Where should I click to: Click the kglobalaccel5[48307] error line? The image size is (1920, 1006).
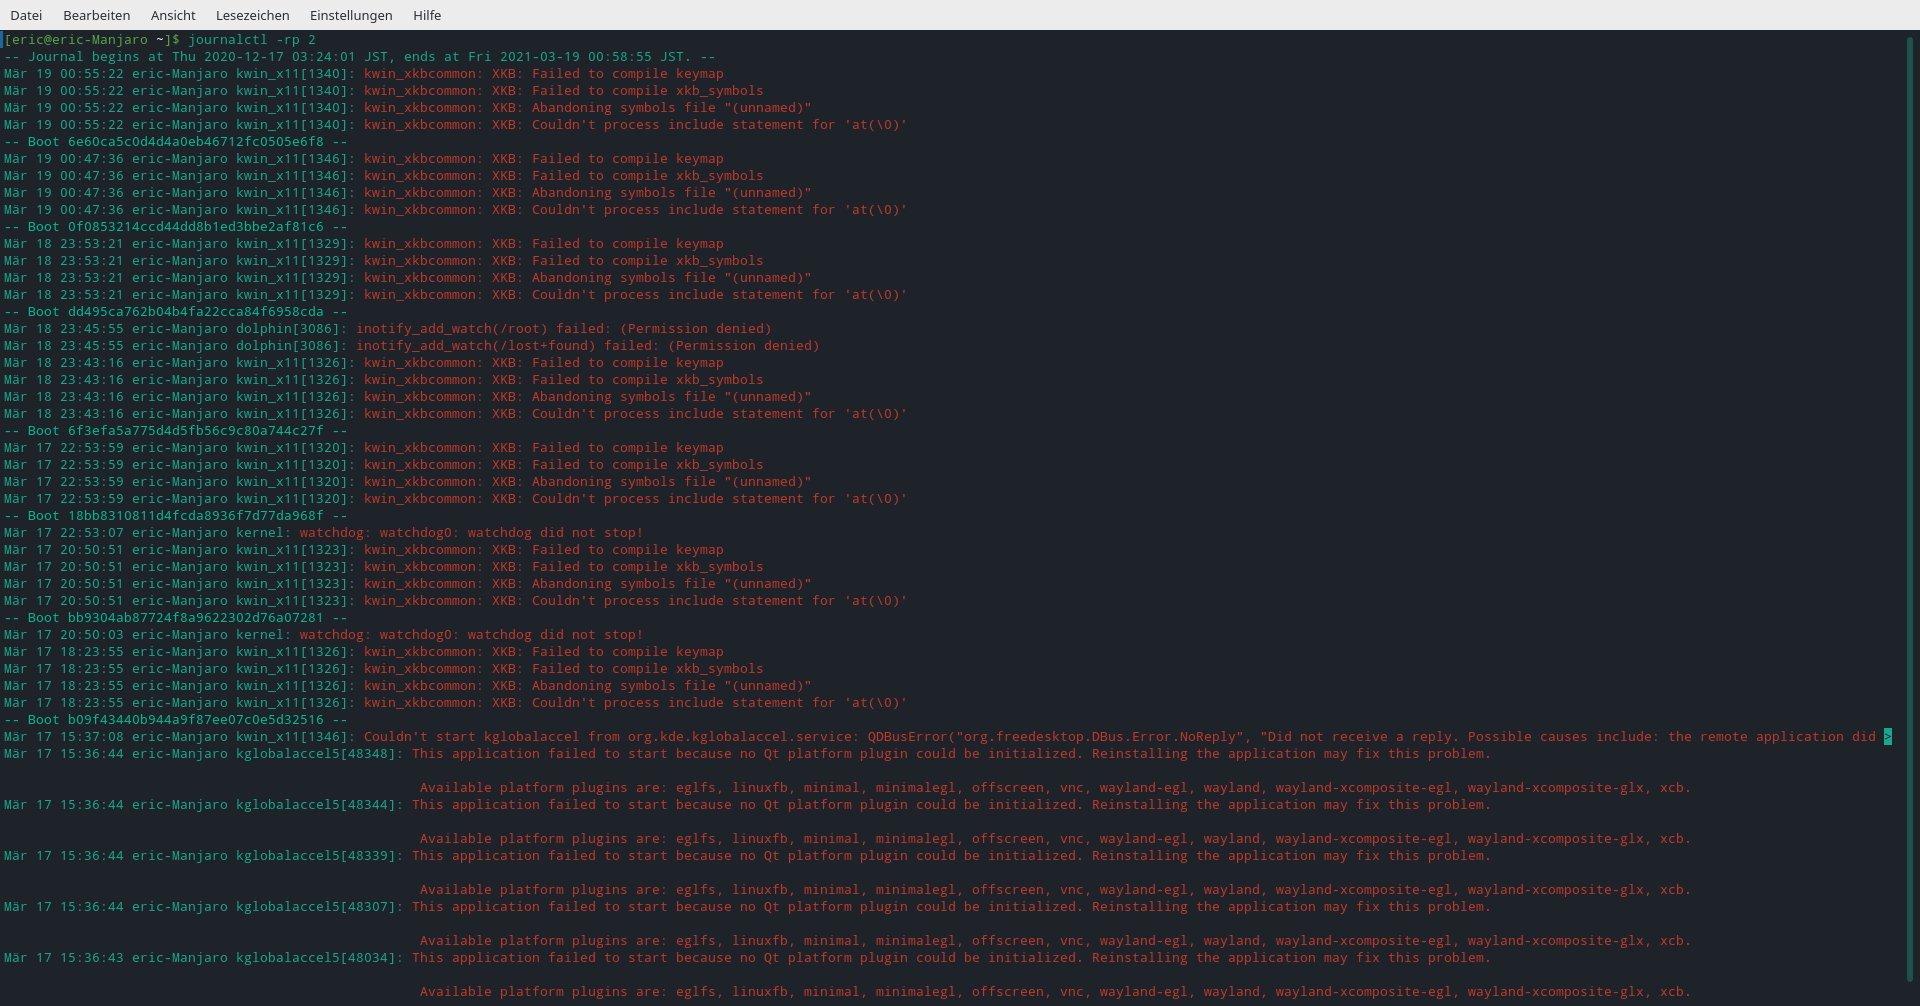tap(748, 907)
